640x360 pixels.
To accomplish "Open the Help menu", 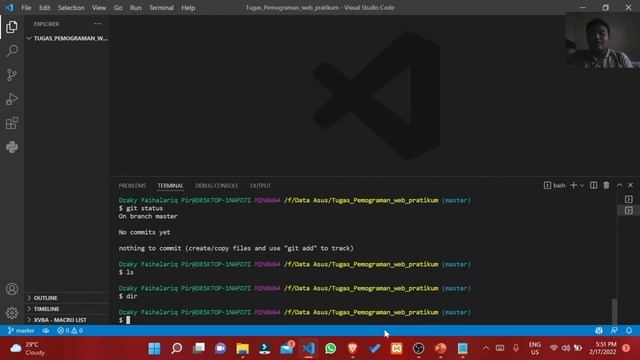I will tap(188, 8).
